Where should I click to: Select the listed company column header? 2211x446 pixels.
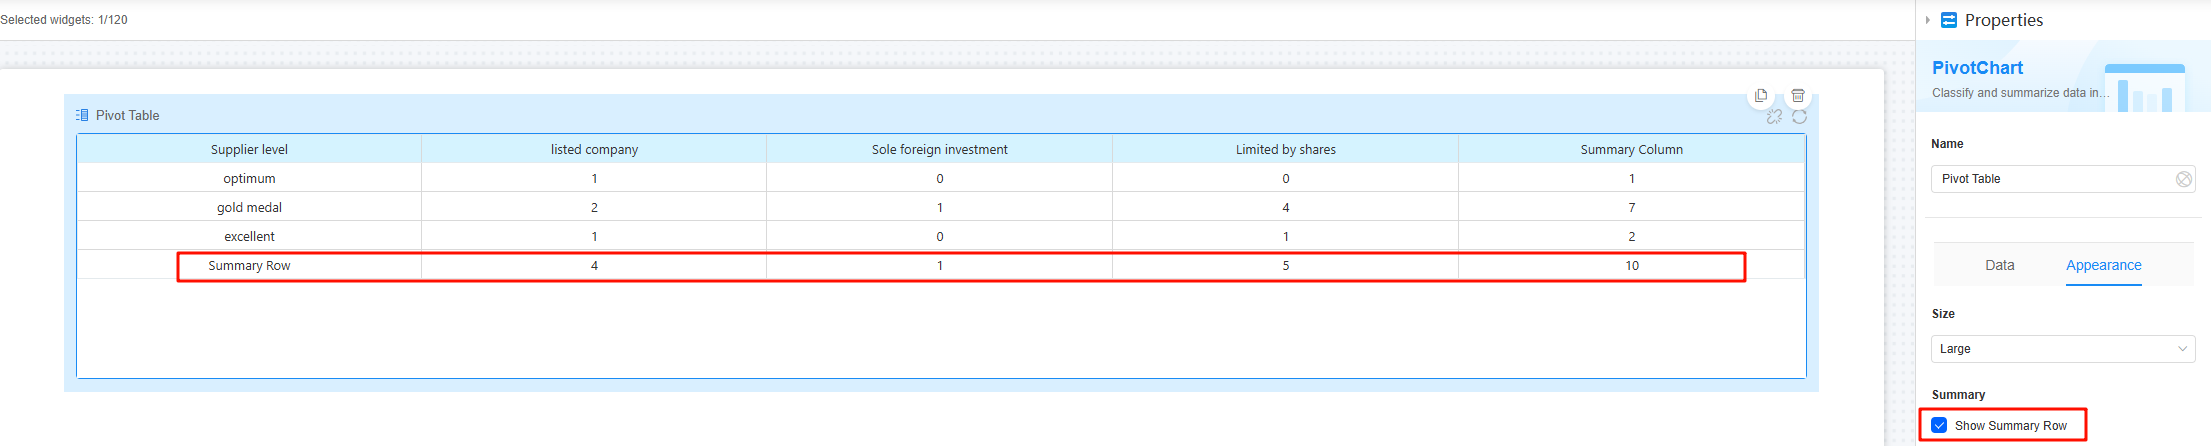pos(594,149)
